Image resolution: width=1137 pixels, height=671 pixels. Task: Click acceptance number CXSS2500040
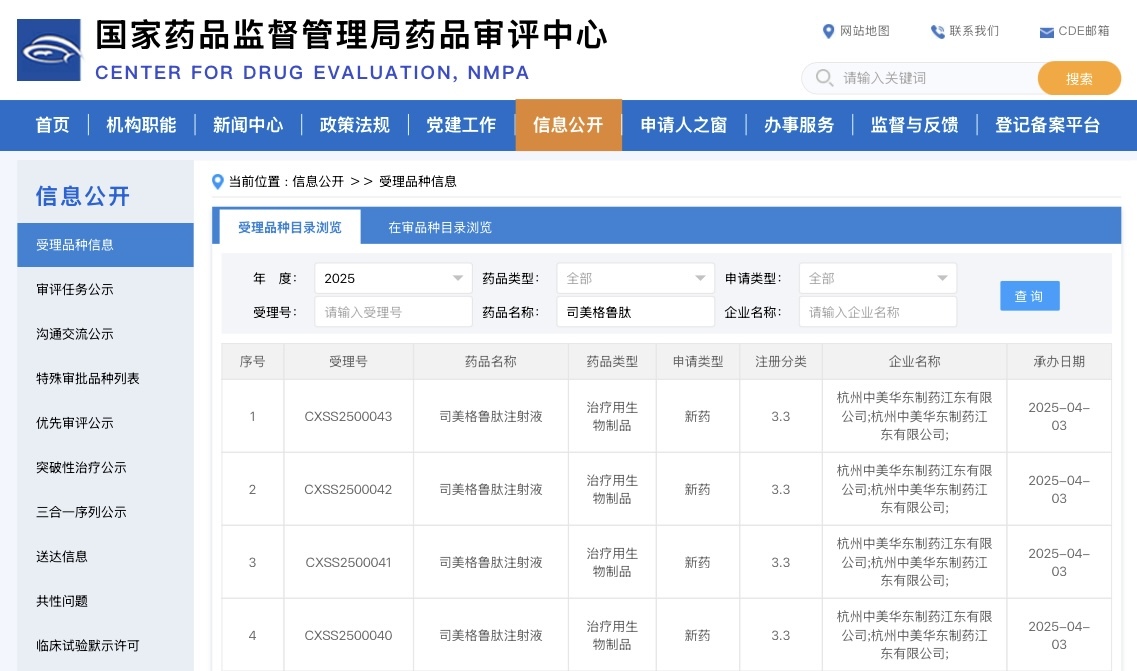pos(348,635)
